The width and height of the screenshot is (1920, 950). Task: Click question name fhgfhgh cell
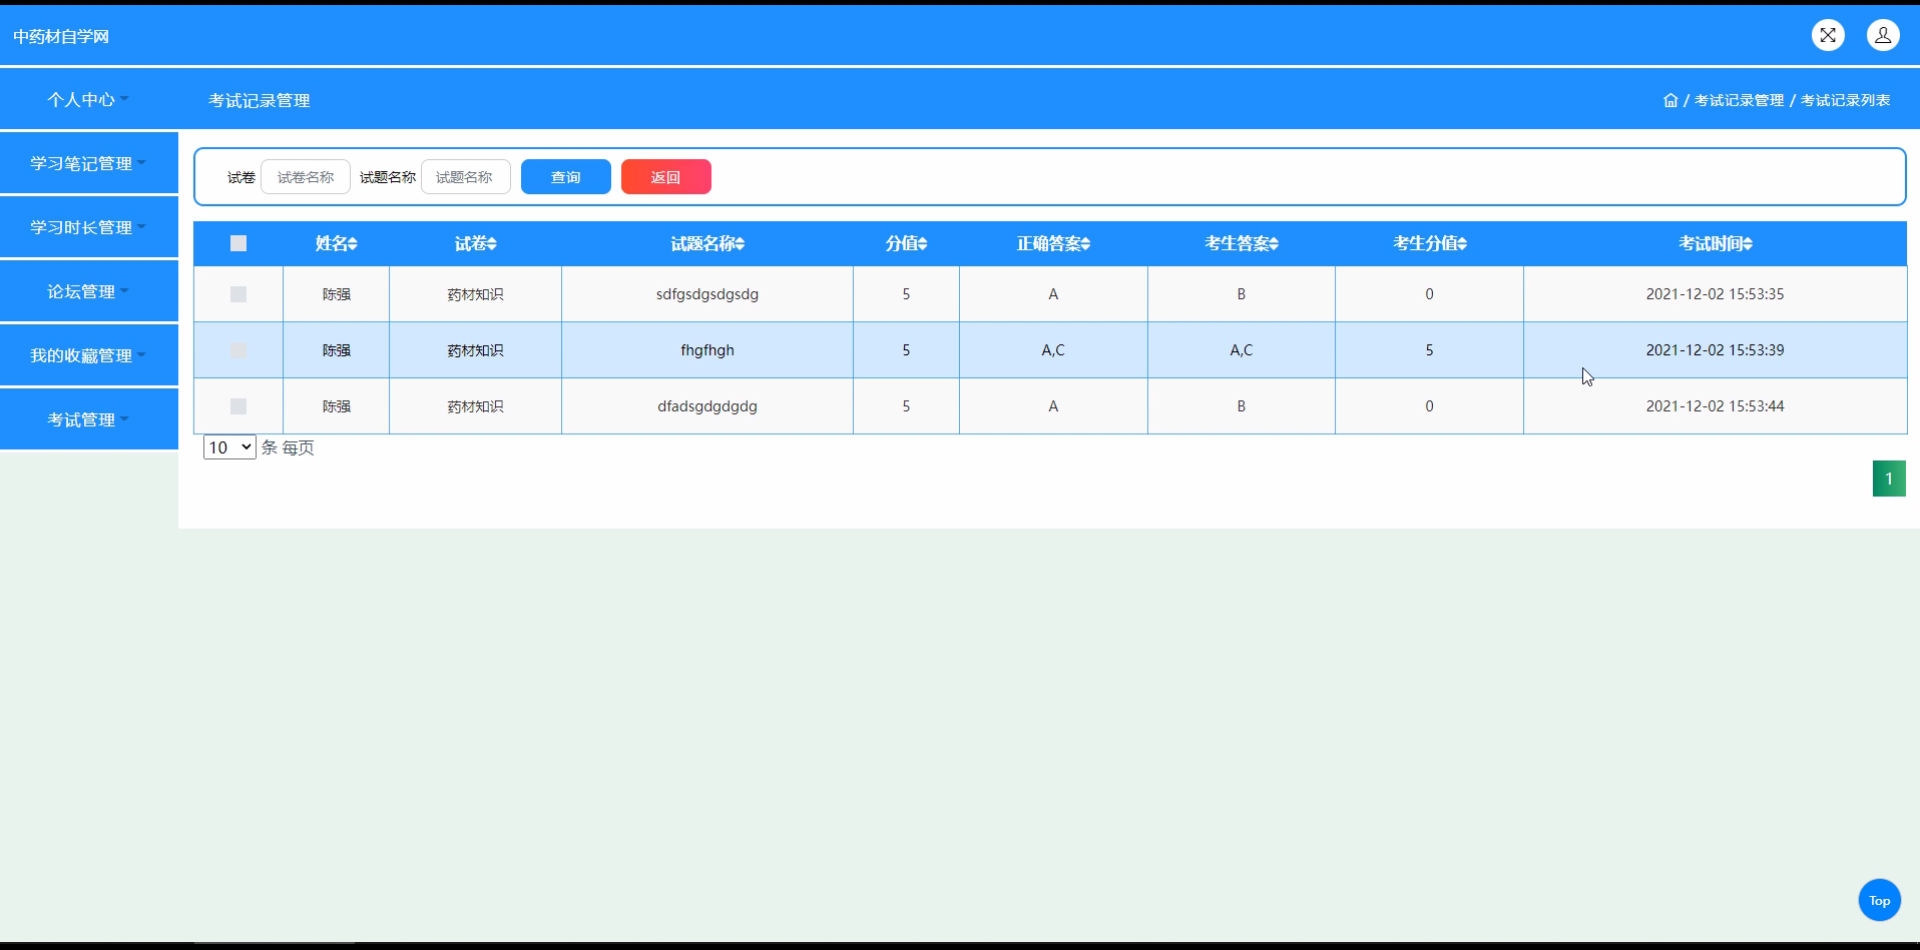click(707, 350)
